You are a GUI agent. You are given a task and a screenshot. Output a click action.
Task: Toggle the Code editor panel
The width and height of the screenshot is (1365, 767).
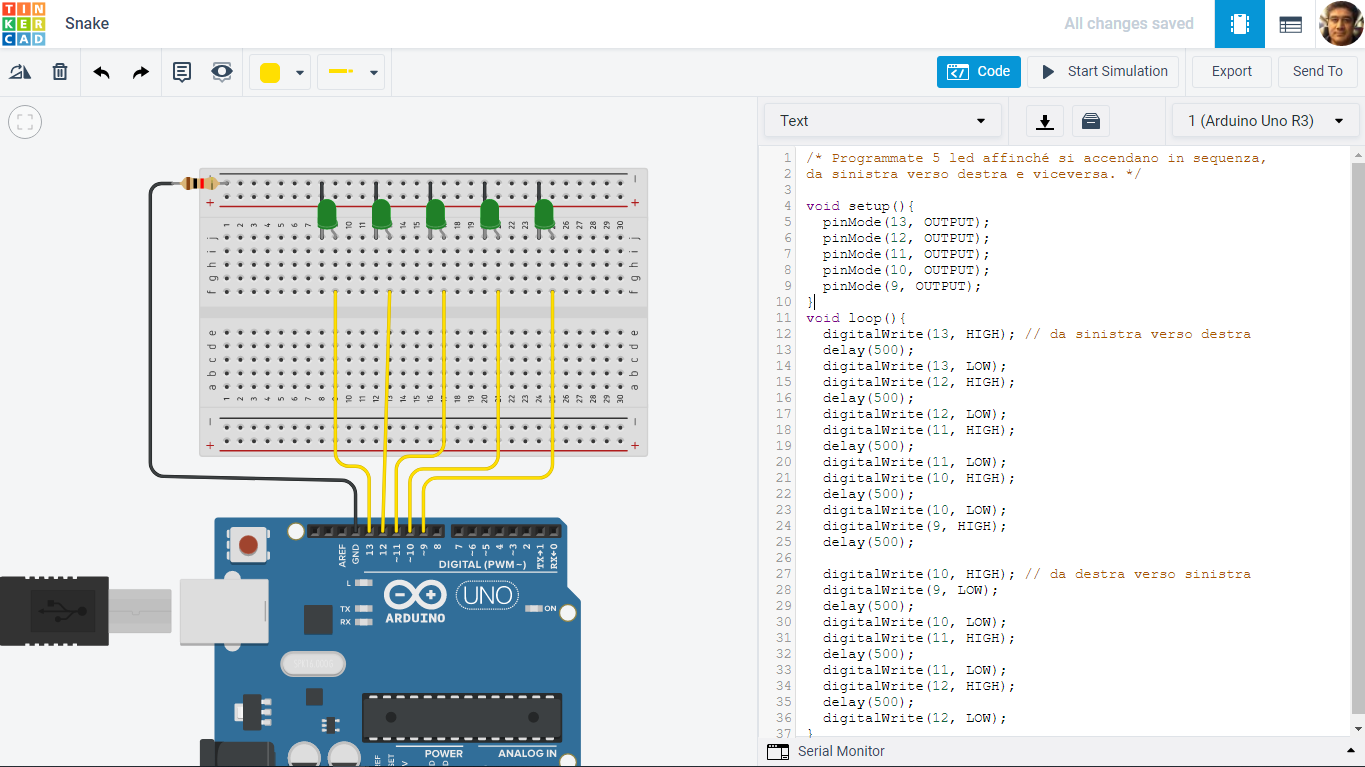[979, 72]
